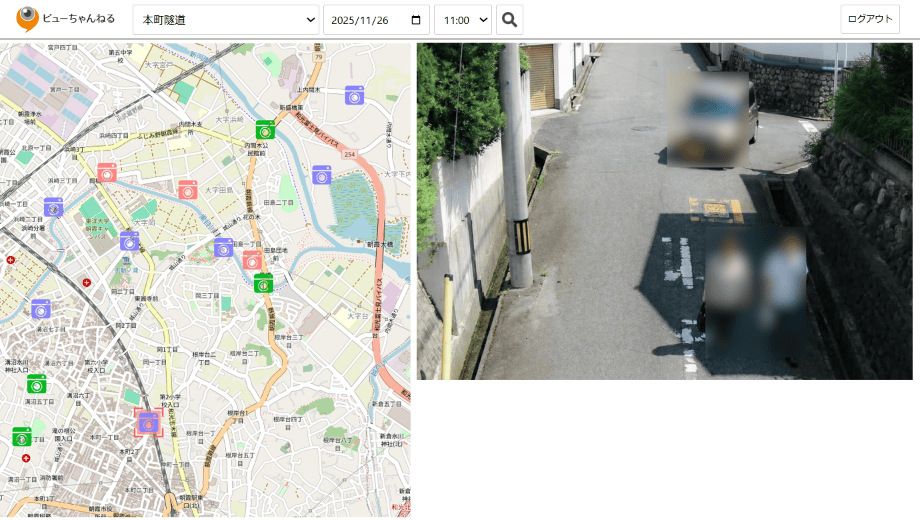Open red camera marker near 田島団地前

[x=252, y=260]
